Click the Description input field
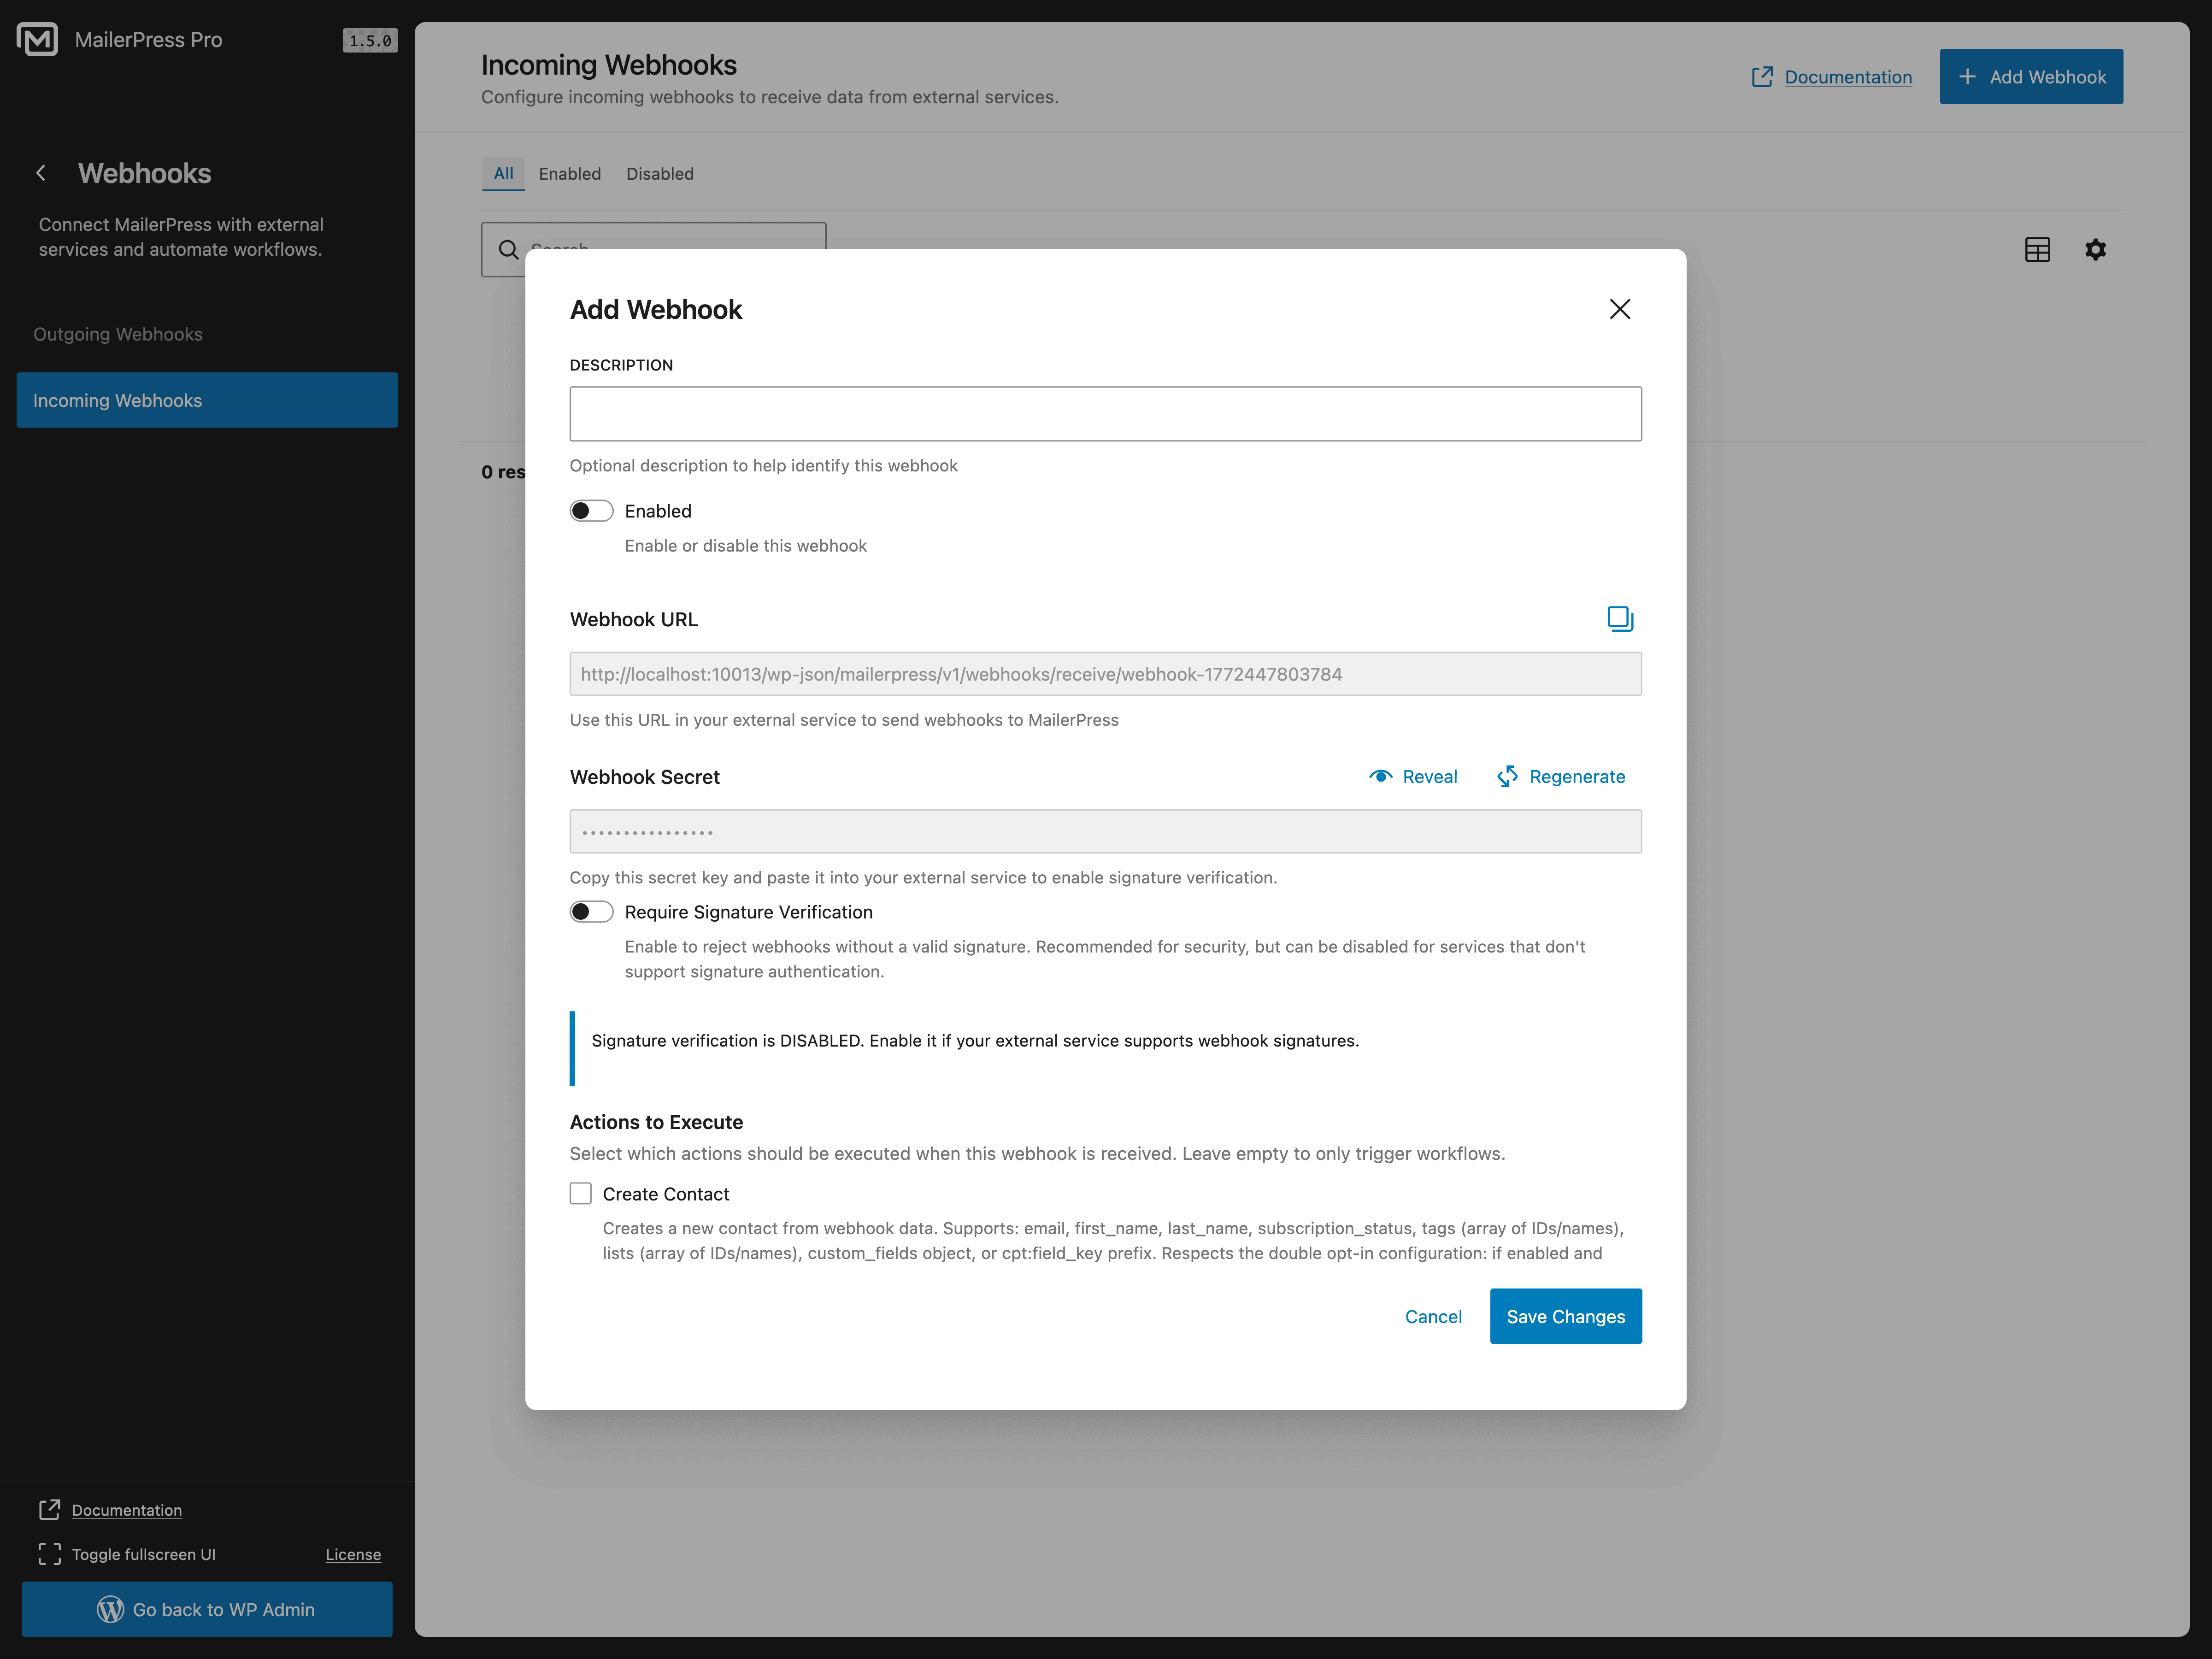 tap(1104, 413)
